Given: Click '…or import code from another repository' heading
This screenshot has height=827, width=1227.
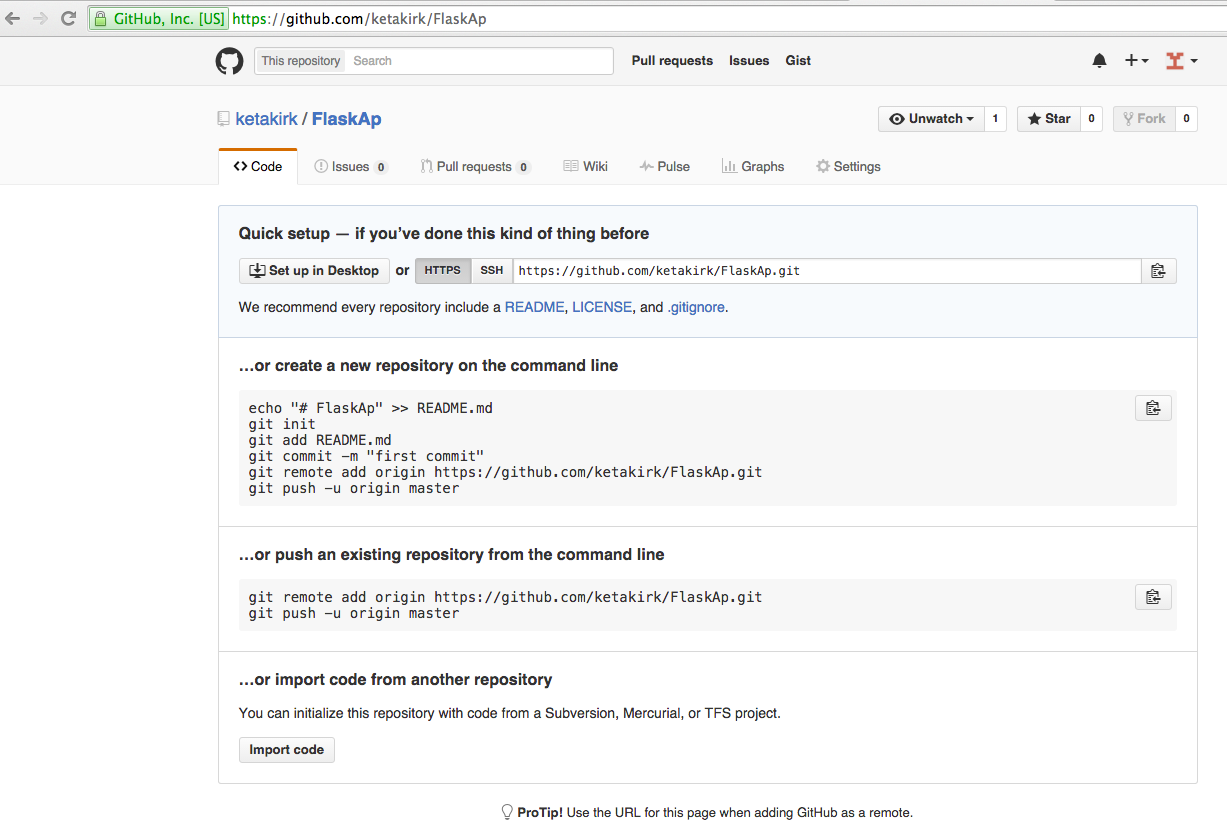Looking at the screenshot, I should click(396, 680).
